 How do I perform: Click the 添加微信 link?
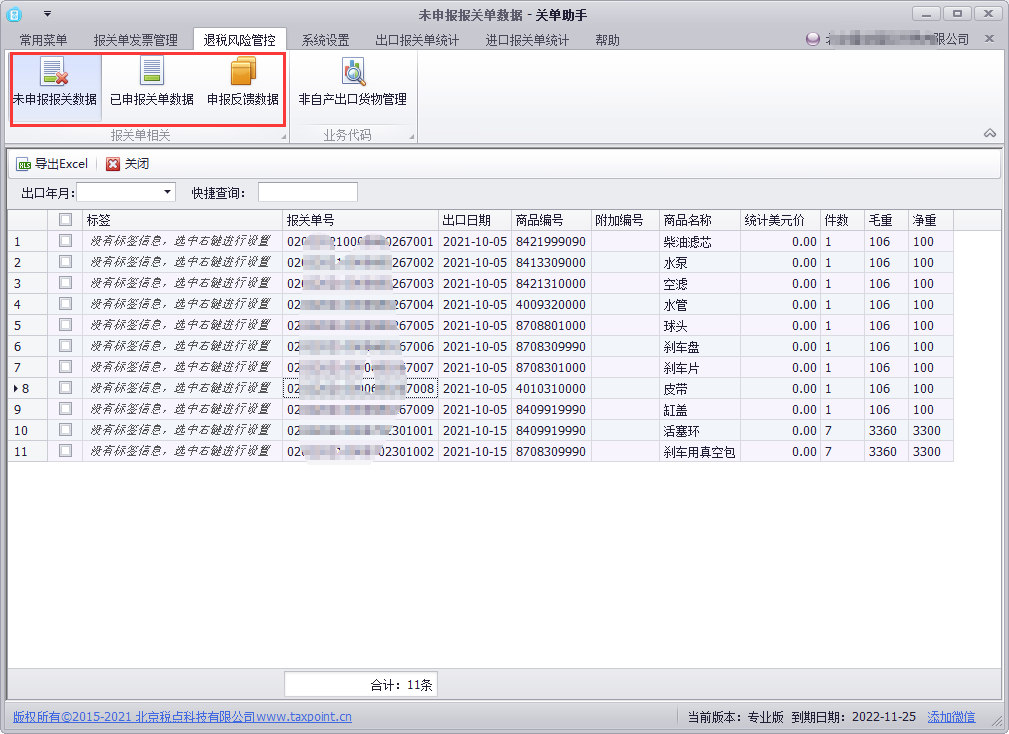[x=951, y=717]
